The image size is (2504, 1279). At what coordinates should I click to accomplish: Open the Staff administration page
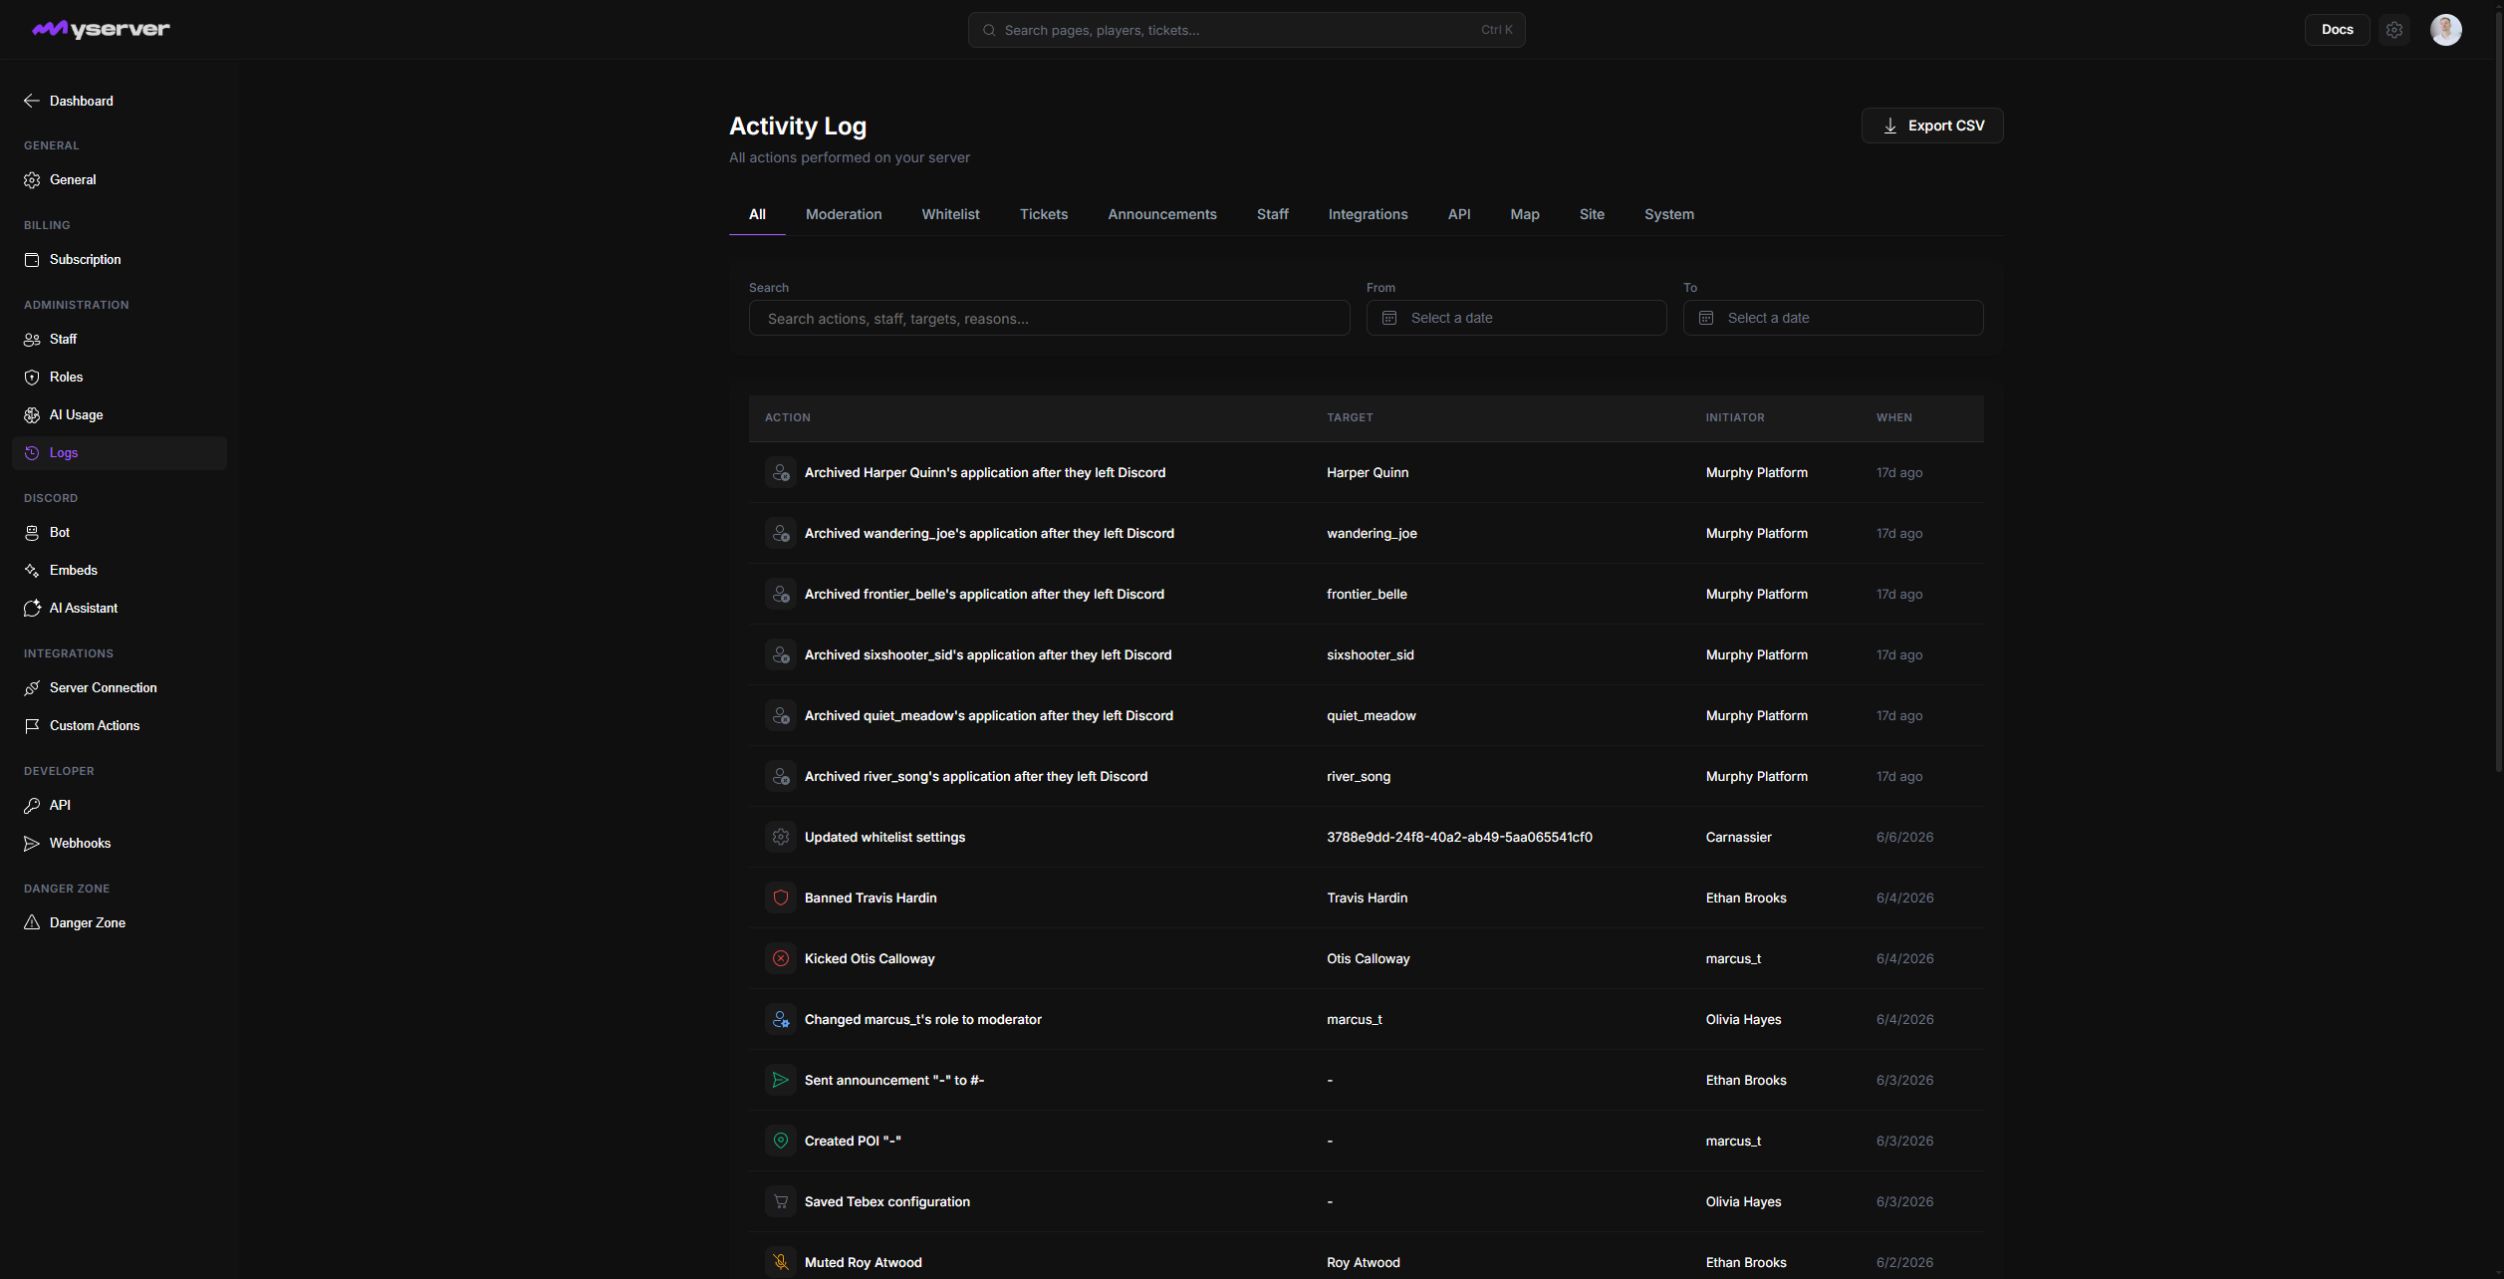point(119,339)
